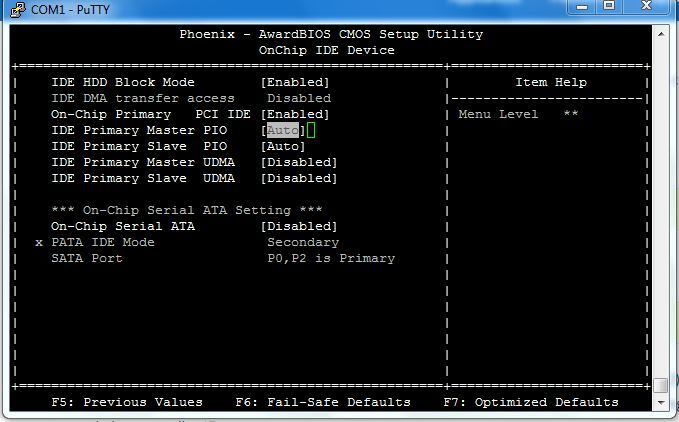Click [Disabled] value of On-Chip Serial ATA
The height and width of the screenshot is (422, 679).
click(x=299, y=226)
